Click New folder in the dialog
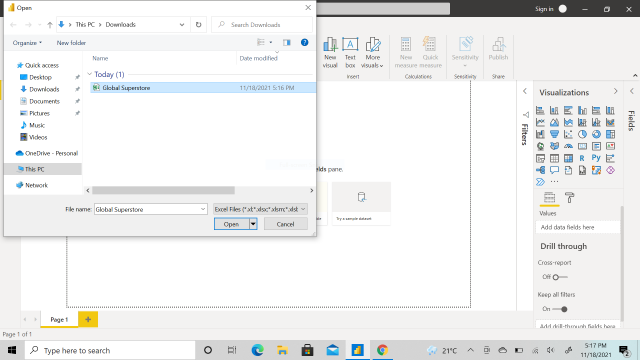Image resolution: width=640 pixels, height=360 pixels. pos(71,43)
